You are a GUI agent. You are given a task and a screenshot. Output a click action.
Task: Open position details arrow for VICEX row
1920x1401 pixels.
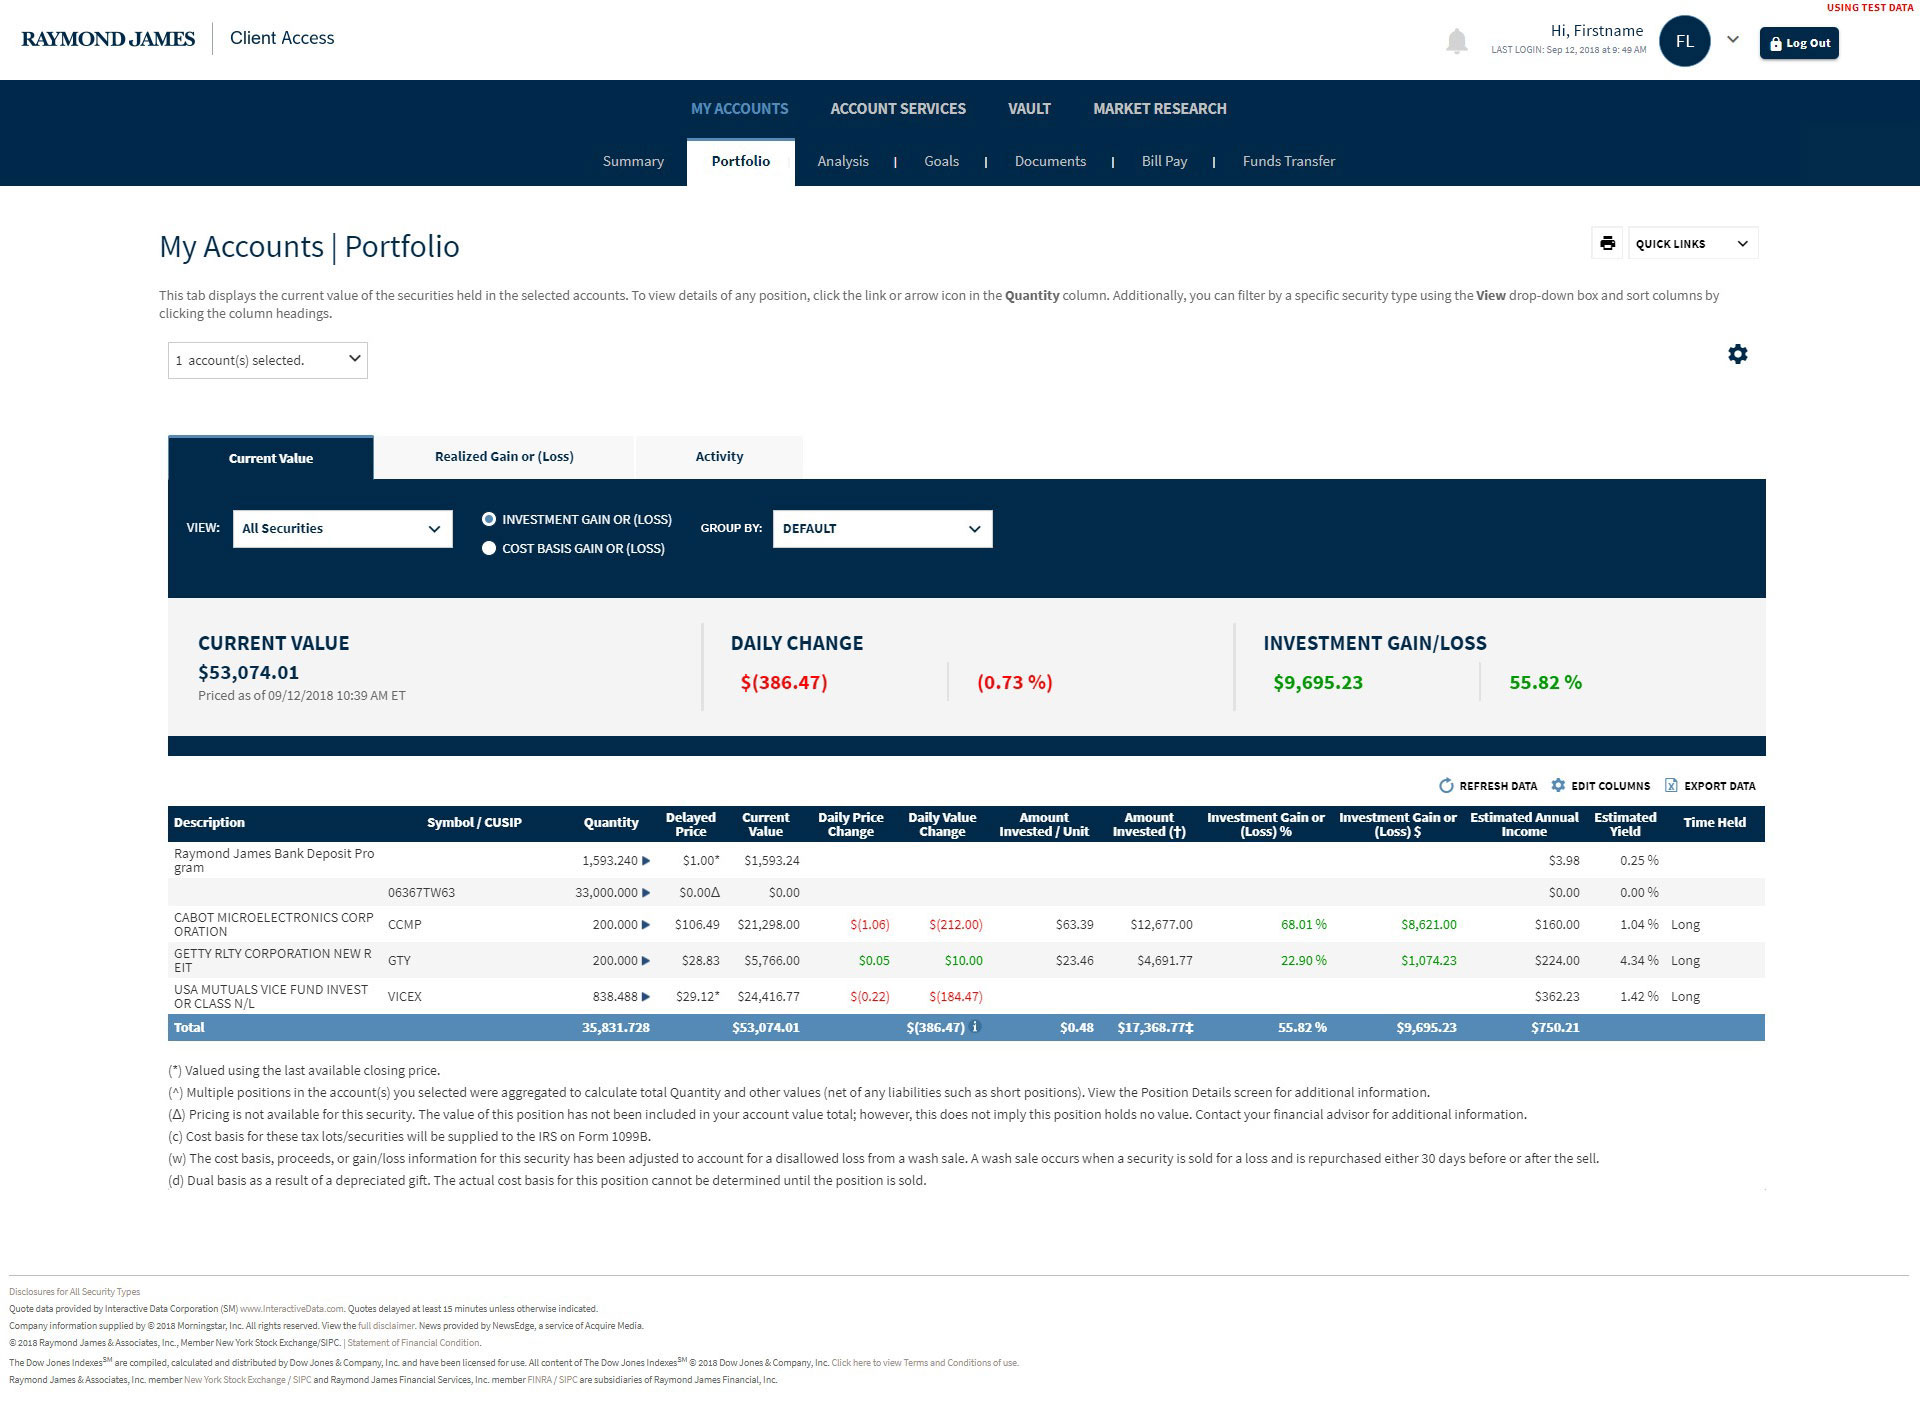[646, 997]
